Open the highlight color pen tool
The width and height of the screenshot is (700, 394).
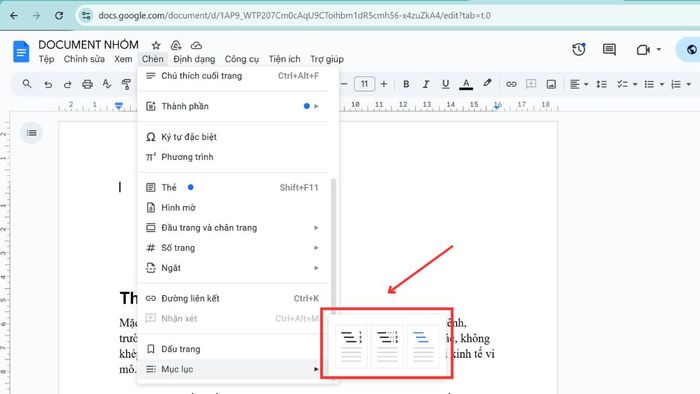[487, 83]
